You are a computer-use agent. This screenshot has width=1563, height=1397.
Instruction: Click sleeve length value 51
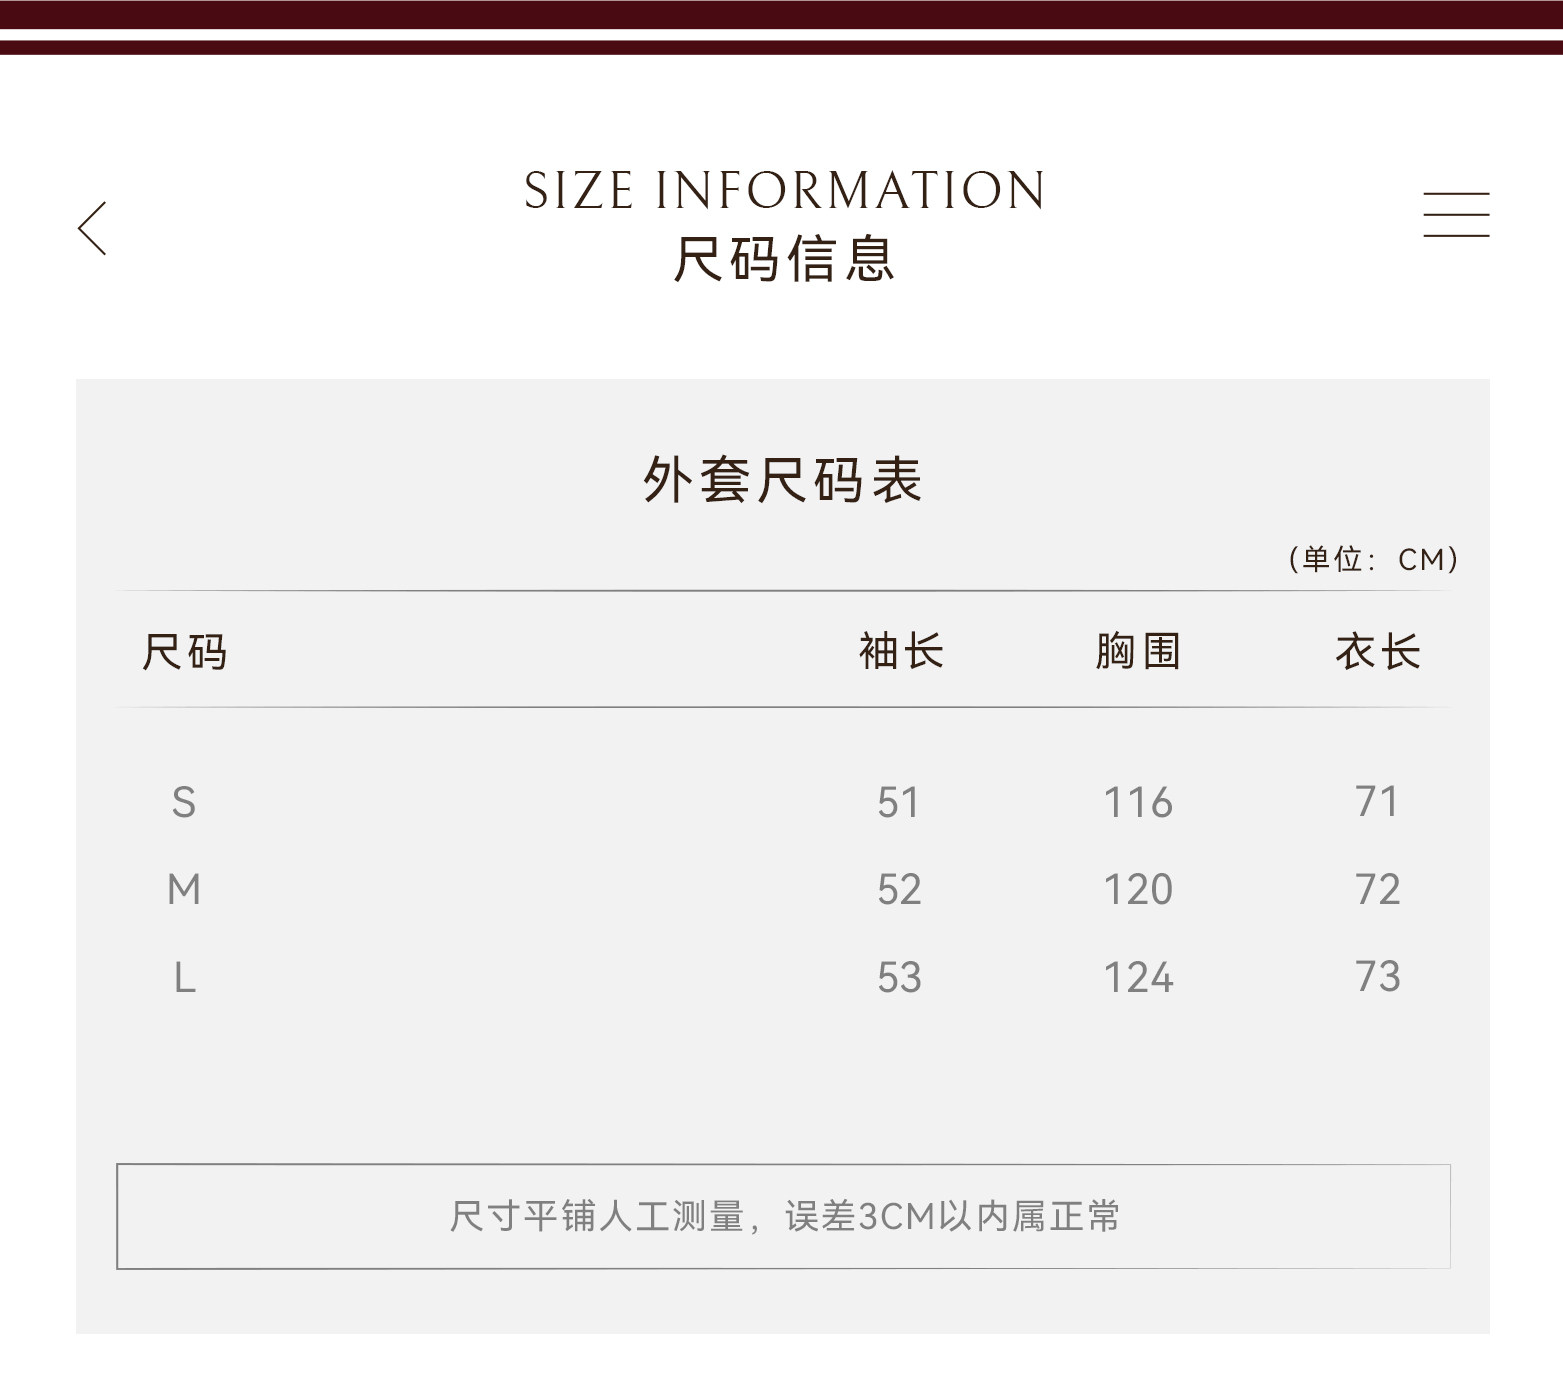click(898, 802)
